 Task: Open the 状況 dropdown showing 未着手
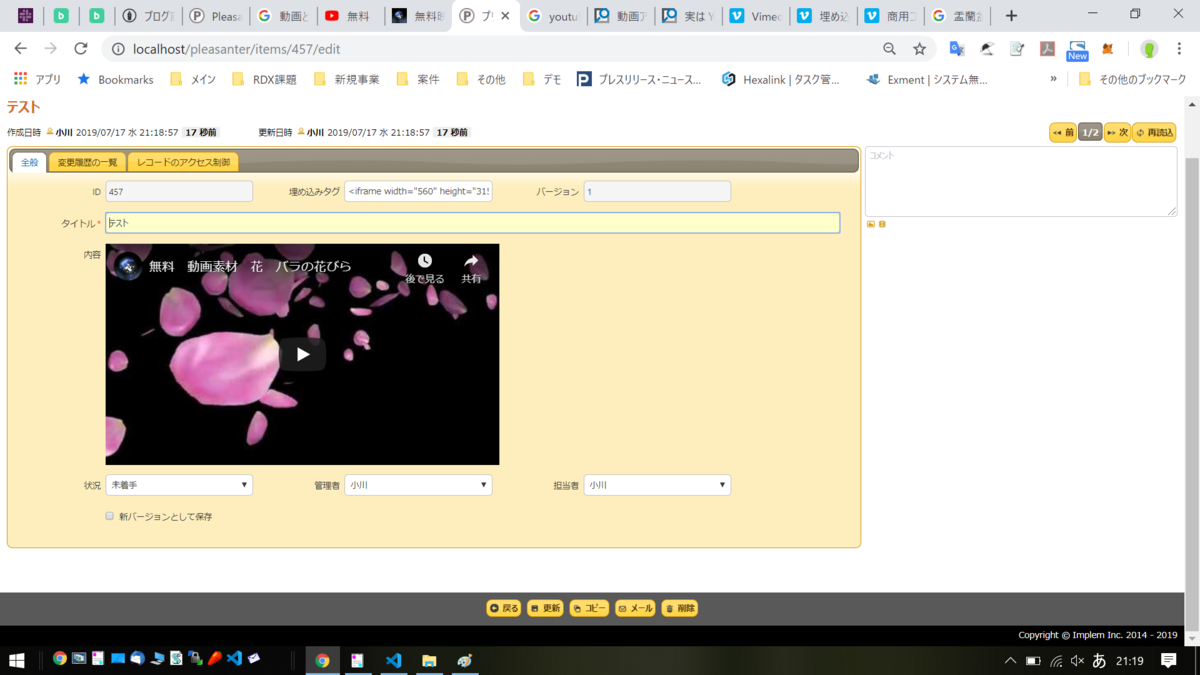tap(179, 485)
